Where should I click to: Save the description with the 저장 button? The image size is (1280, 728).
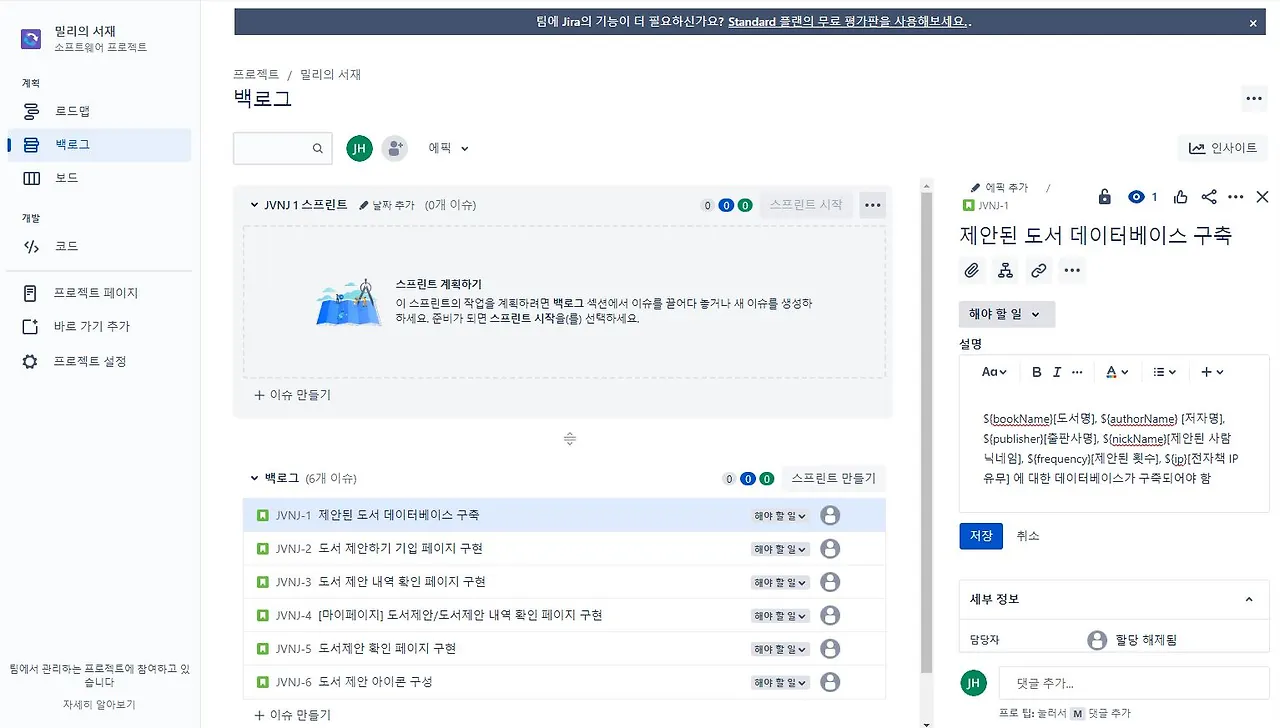(980, 535)
